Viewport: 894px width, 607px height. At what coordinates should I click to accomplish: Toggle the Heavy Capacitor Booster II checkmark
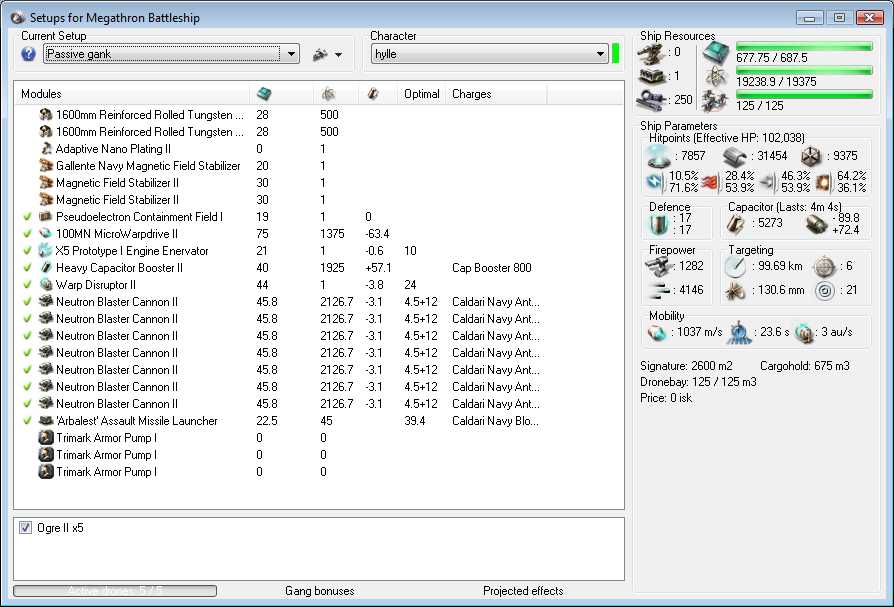[x=27, y=268]
